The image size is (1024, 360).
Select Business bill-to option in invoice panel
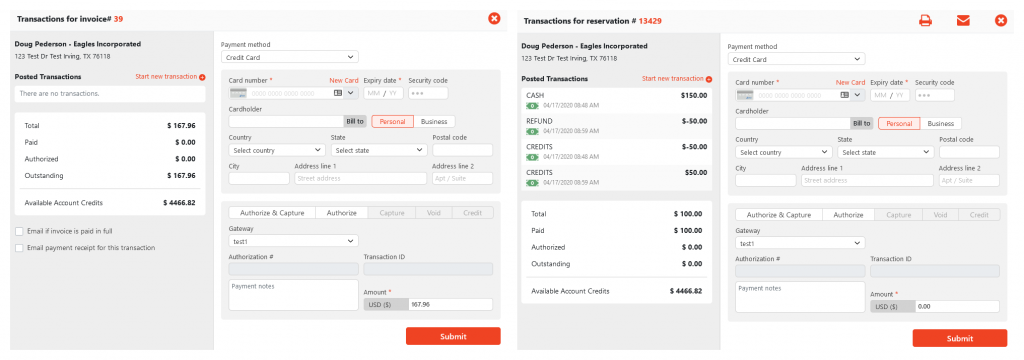[434, 122]
